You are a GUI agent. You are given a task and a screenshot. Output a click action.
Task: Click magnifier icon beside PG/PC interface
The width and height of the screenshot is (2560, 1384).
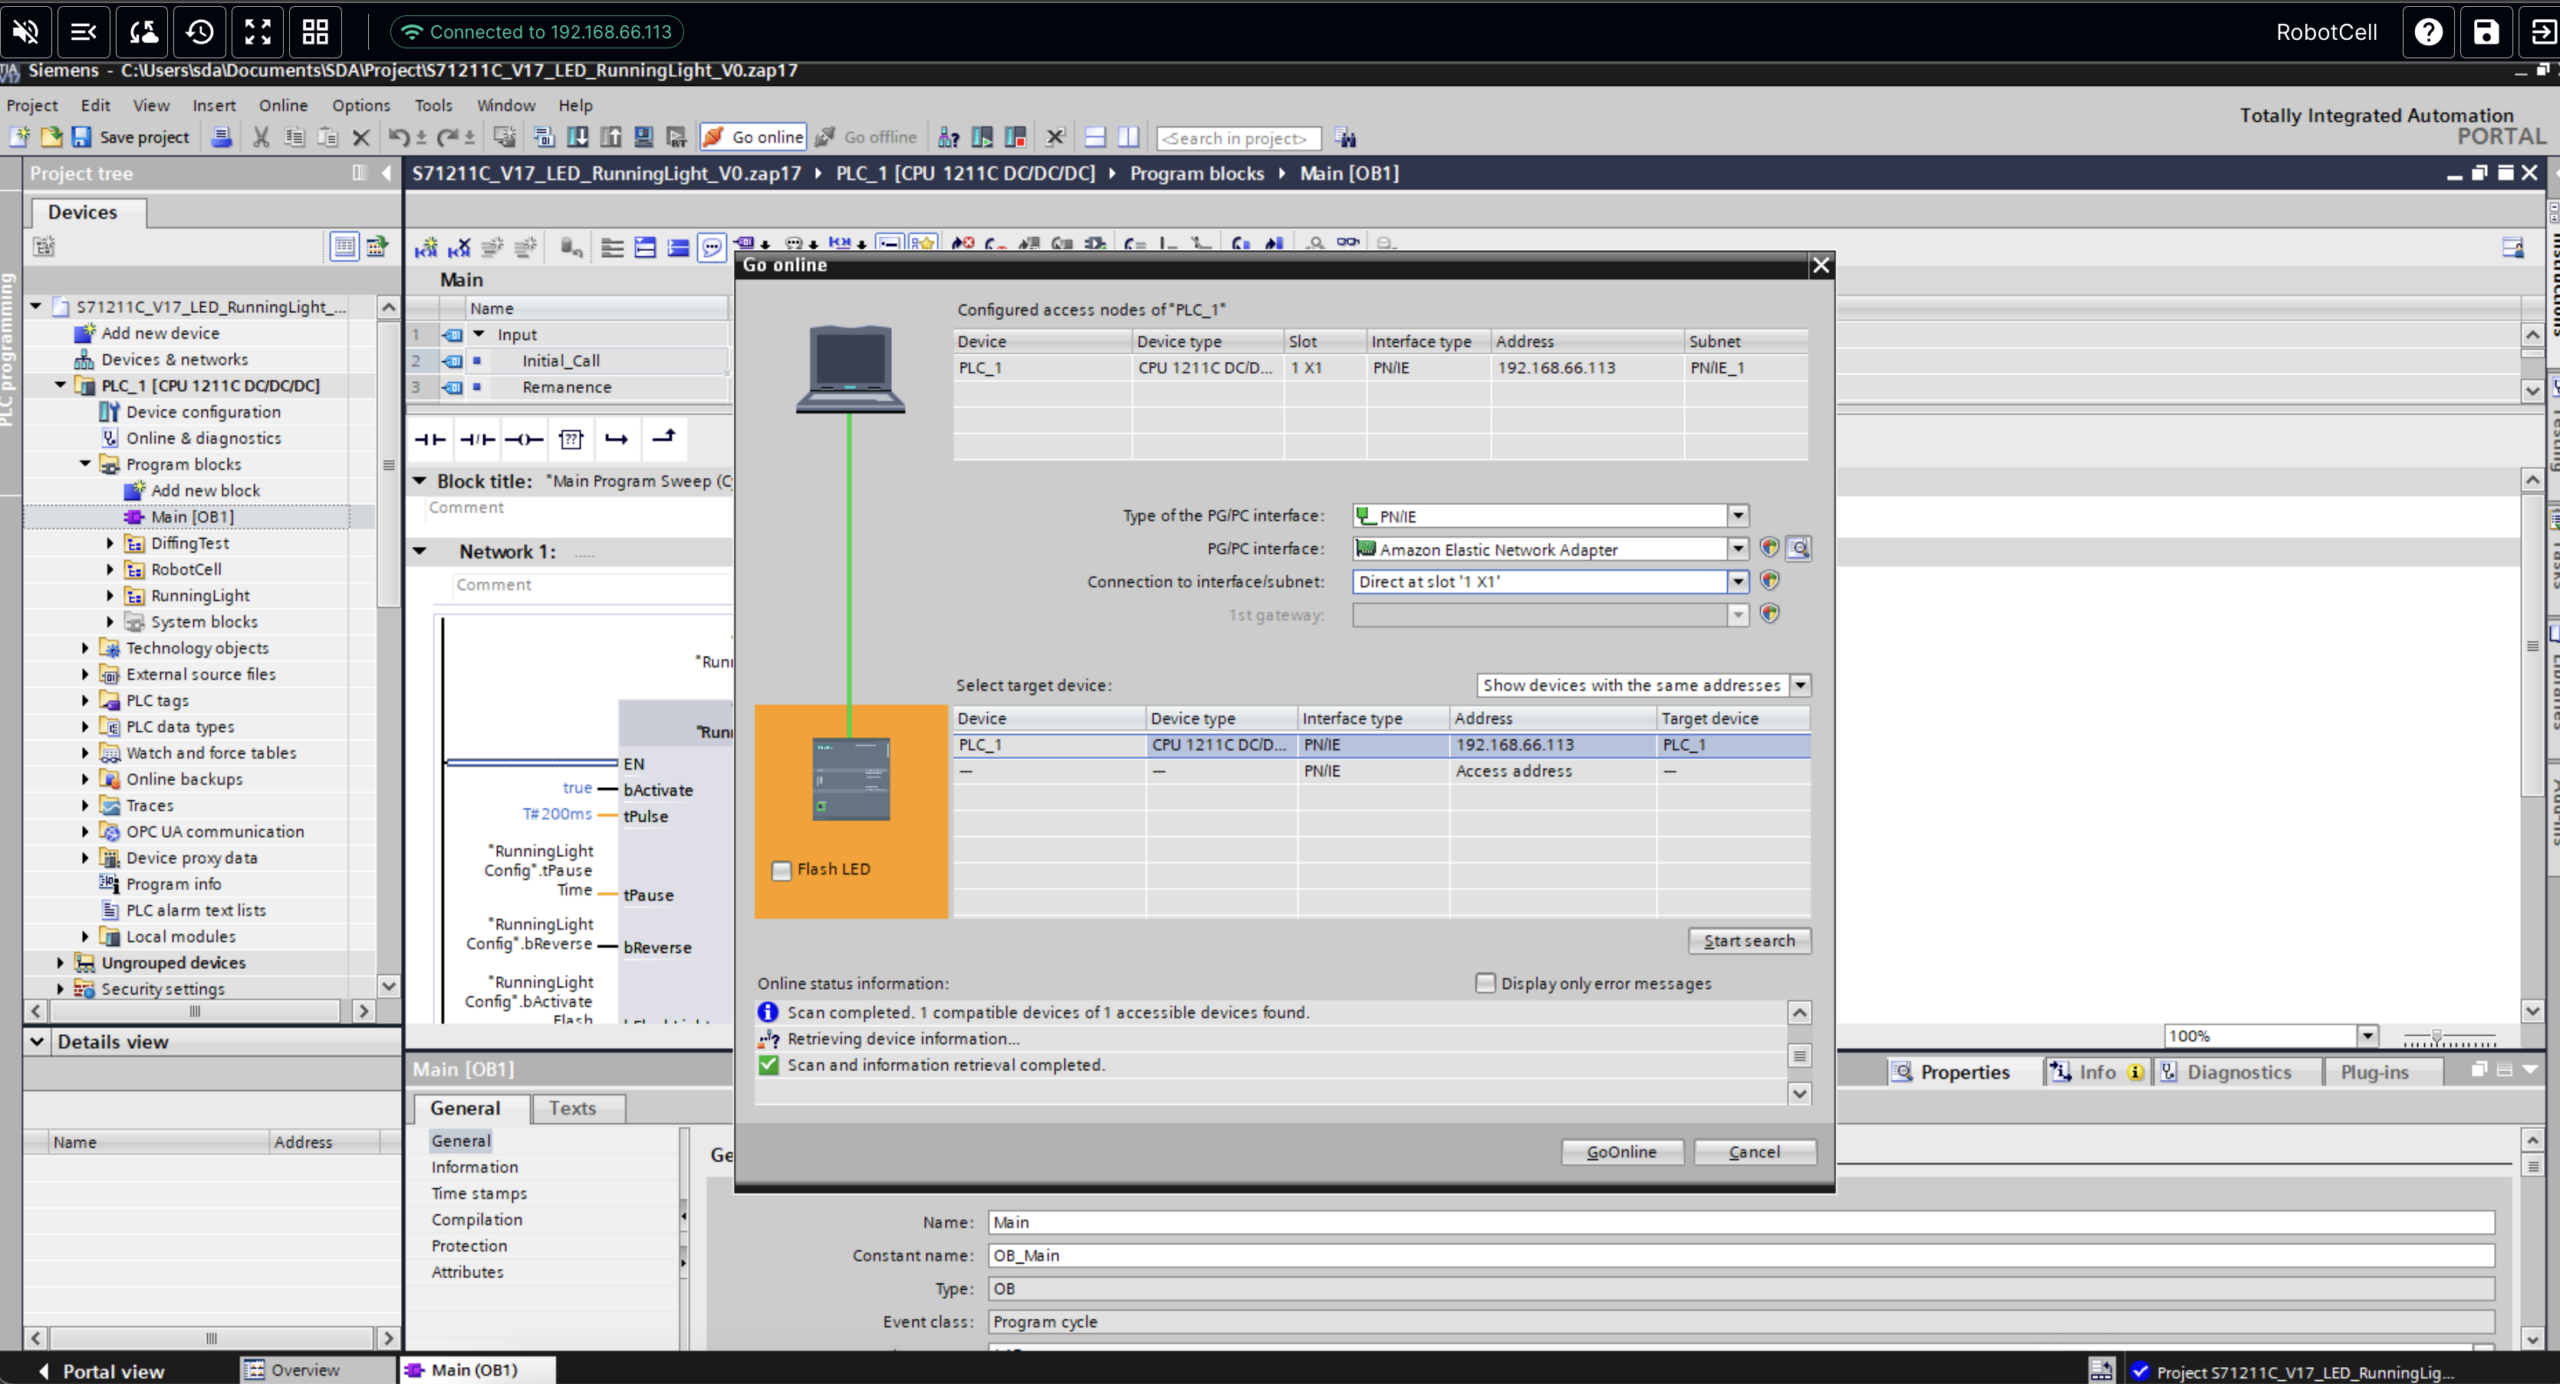coord(1799,548)
